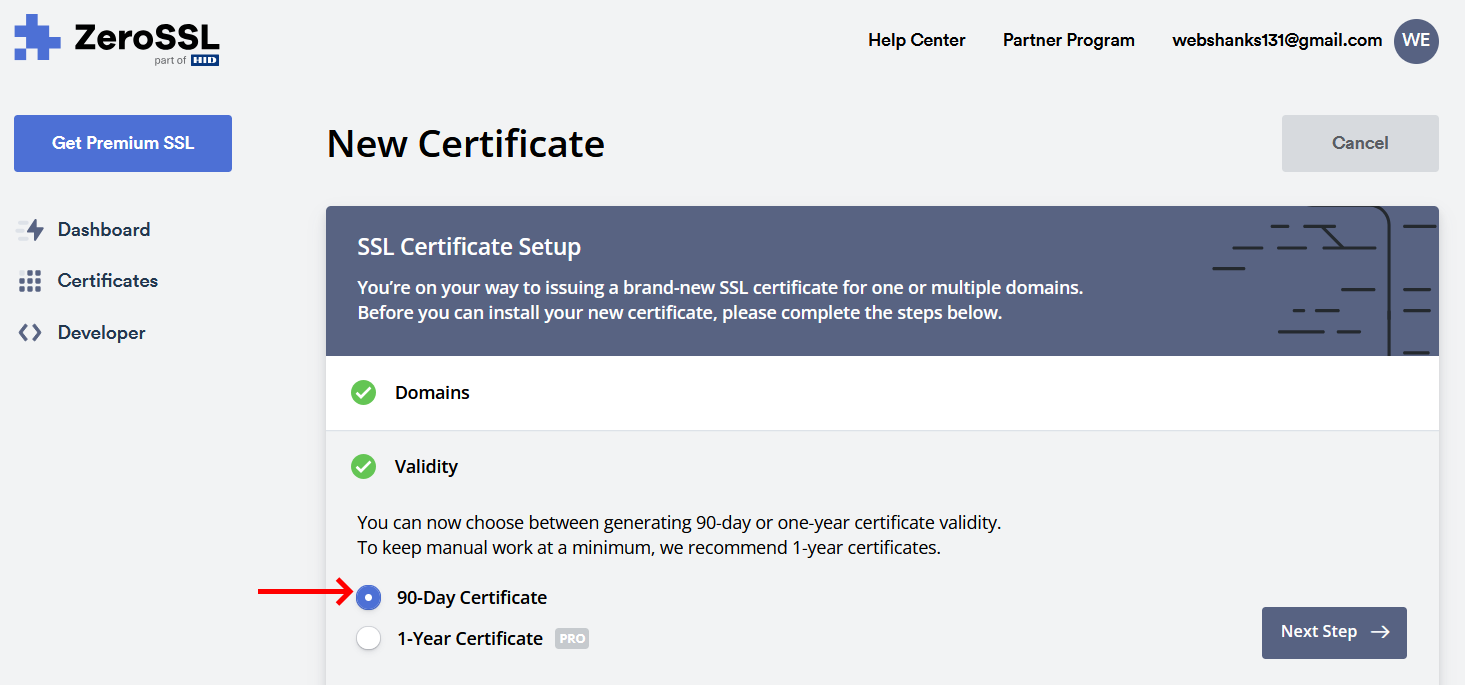Collapse the Validity step
Image resolution: width=1465 pixels, height=685 pixels.
tap(882, 467)
